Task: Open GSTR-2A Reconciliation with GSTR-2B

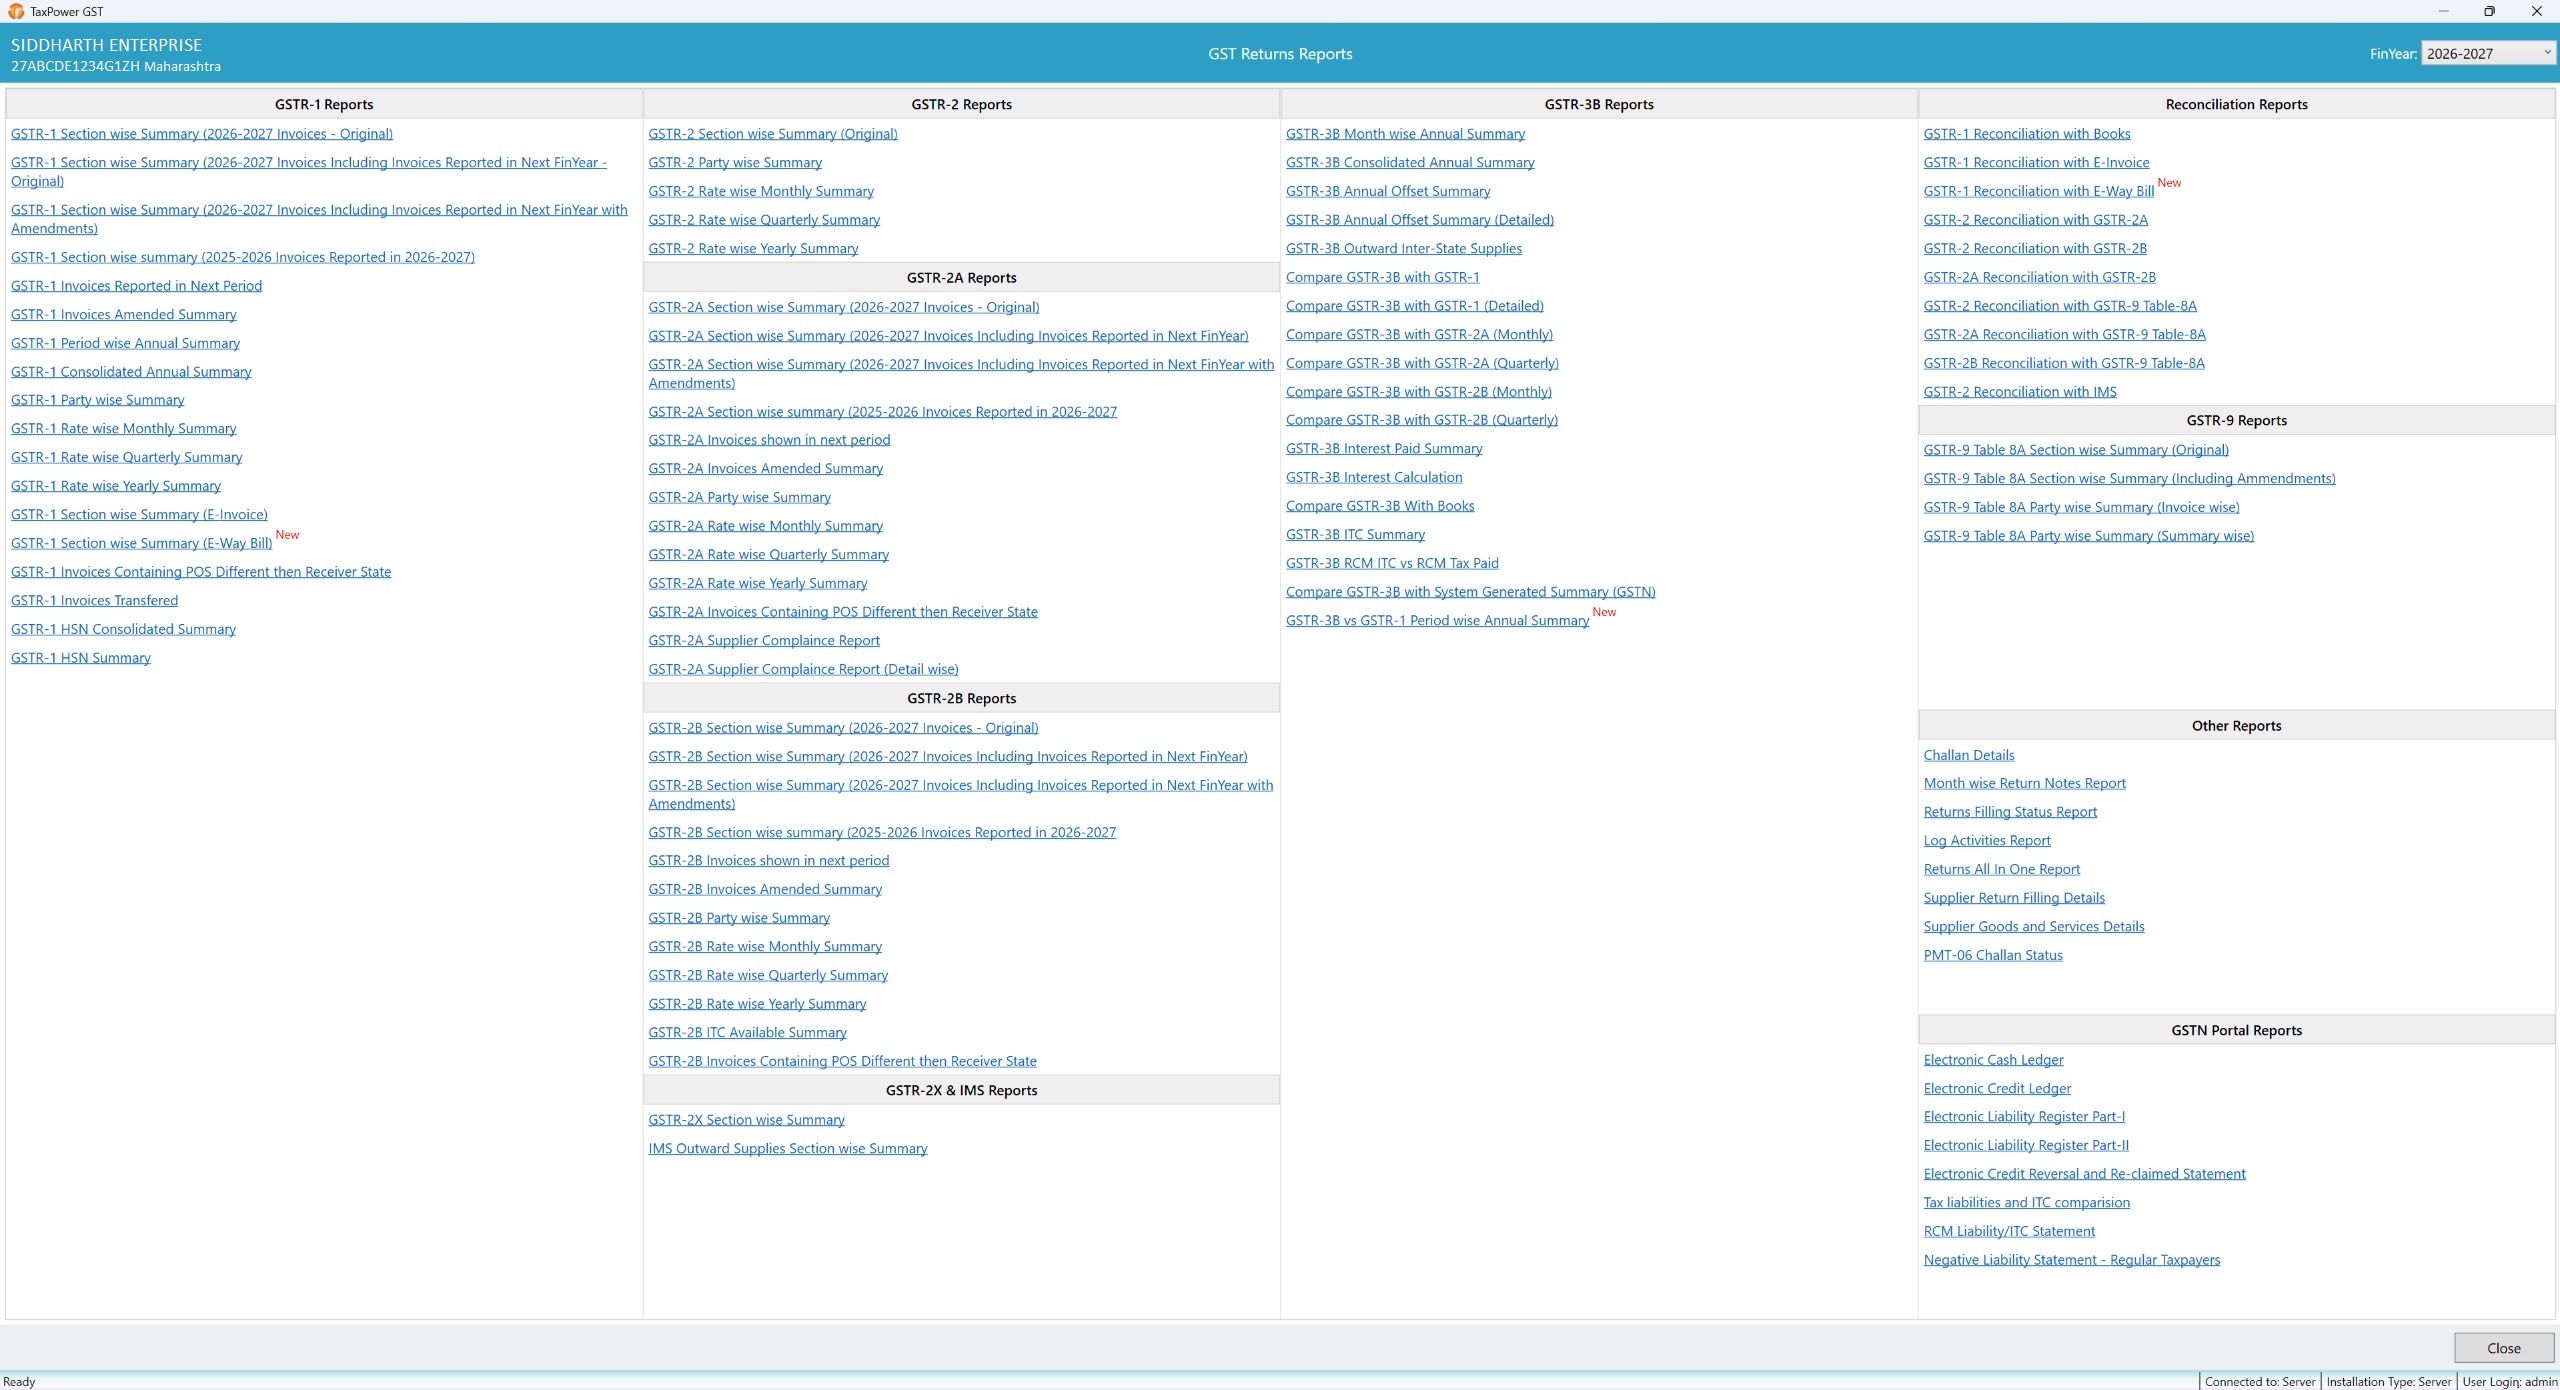Action: pos(2040,278)
